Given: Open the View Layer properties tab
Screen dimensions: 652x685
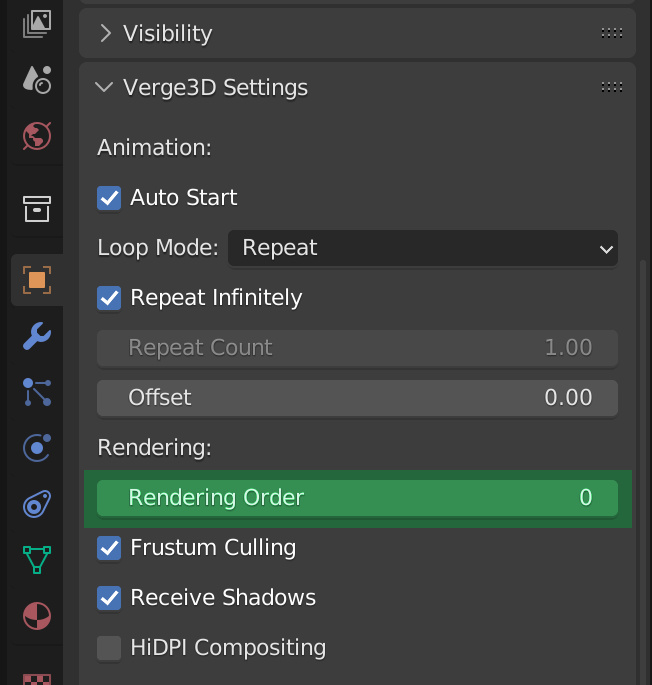Looking at the screenshot, I should (x=37, y=24).
